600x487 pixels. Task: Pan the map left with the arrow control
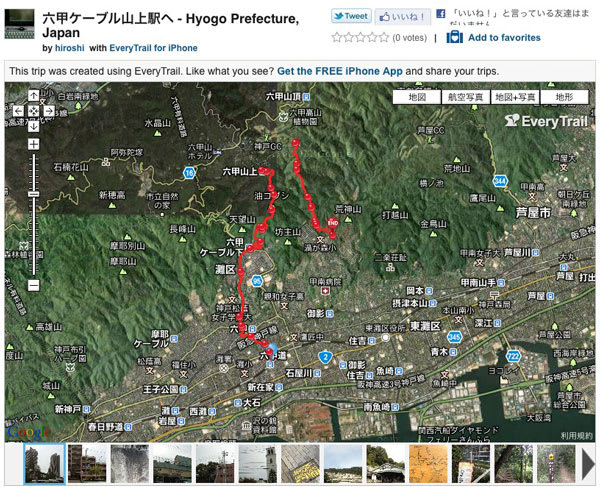[18, 111]
